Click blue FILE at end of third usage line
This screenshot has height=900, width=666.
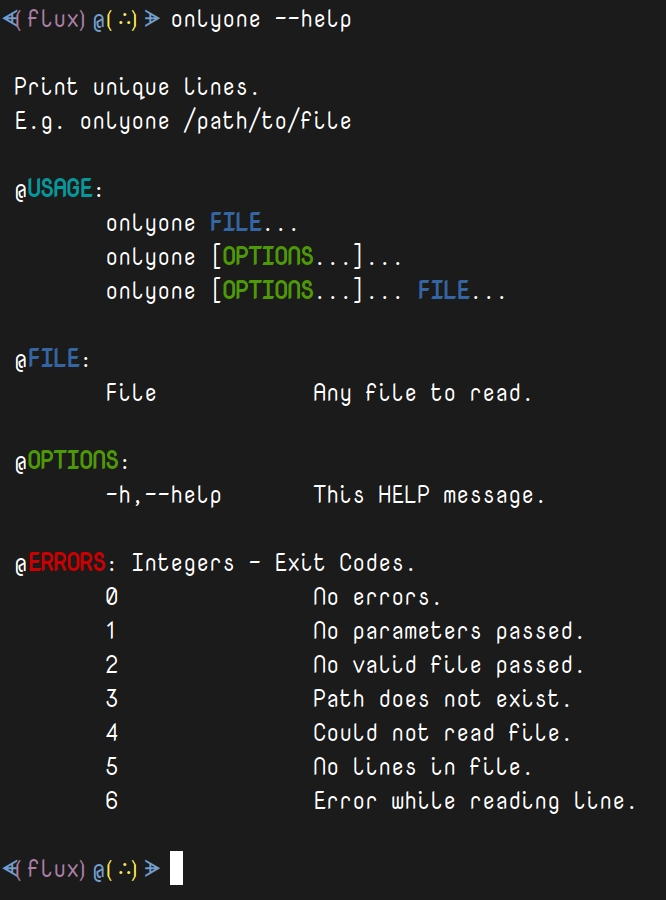pos(443,290)
